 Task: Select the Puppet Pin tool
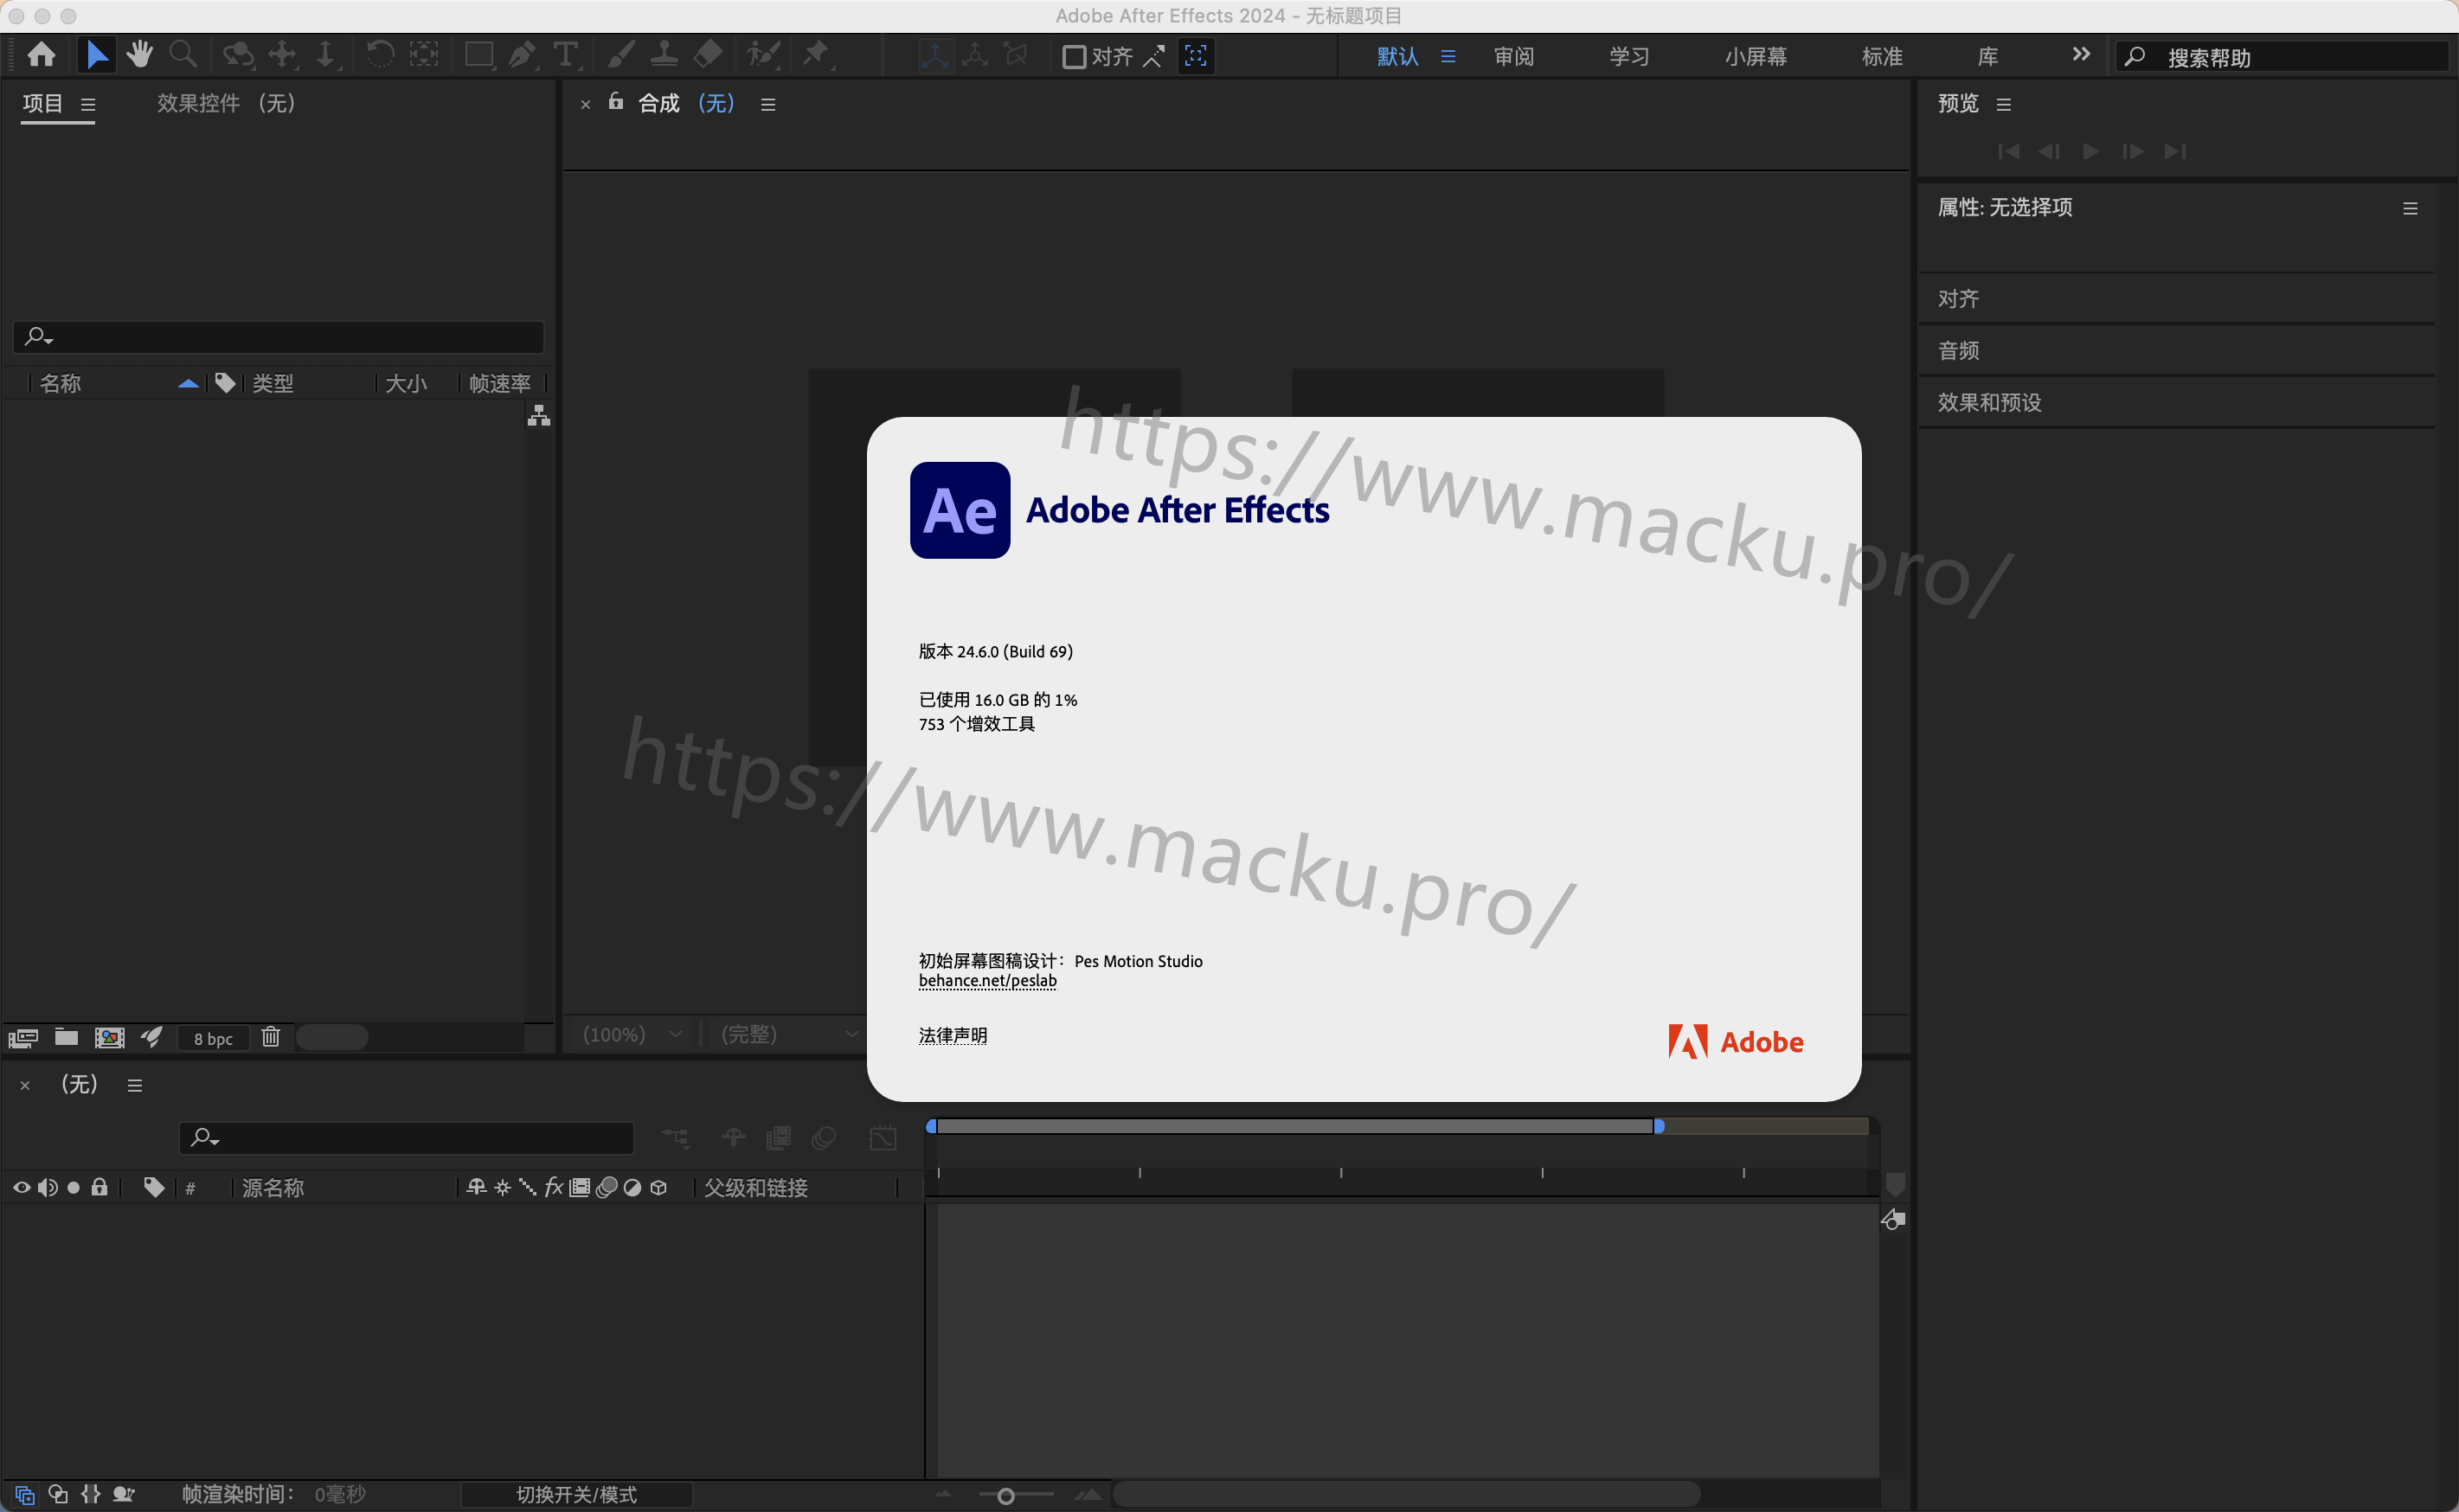click(817, 54)
